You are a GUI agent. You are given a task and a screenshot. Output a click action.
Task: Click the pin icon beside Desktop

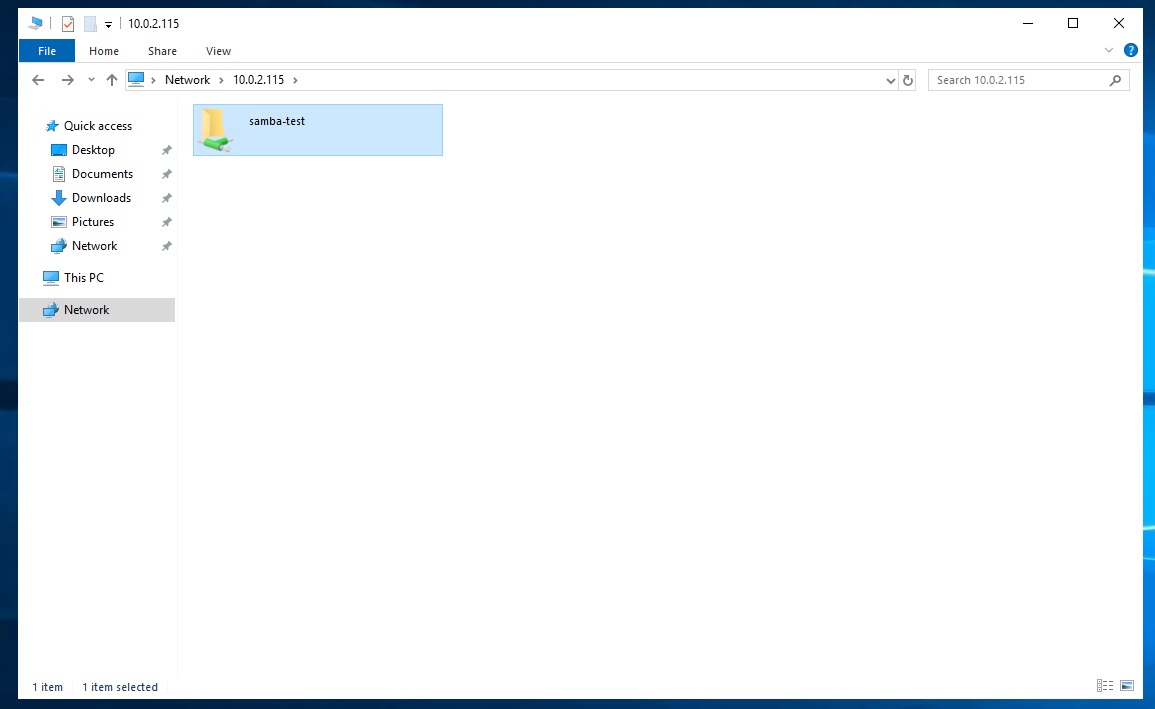[166, 150]
